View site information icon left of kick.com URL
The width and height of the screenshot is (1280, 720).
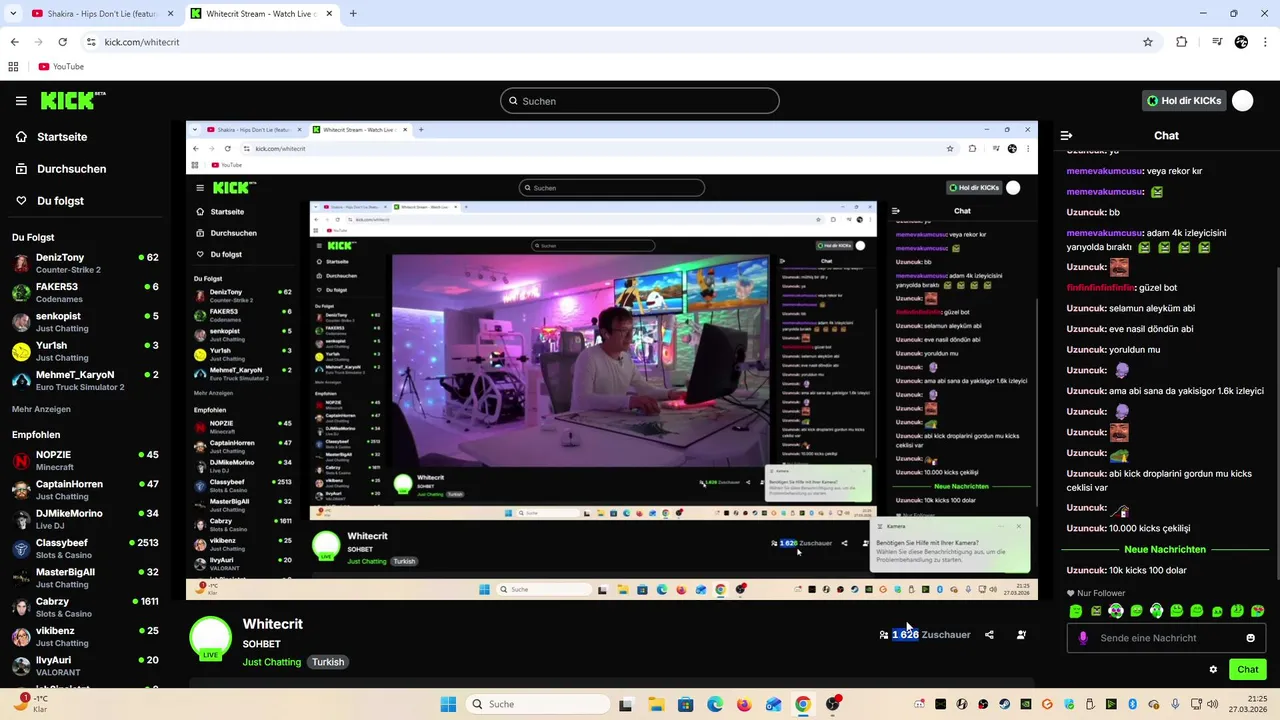pyautogui.click(x=91, y=42)
